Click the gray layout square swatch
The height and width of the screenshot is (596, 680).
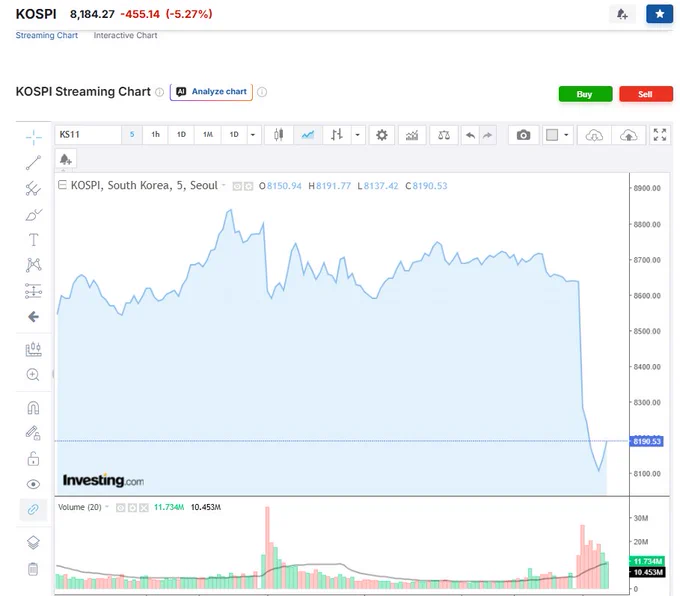[552, 135]
